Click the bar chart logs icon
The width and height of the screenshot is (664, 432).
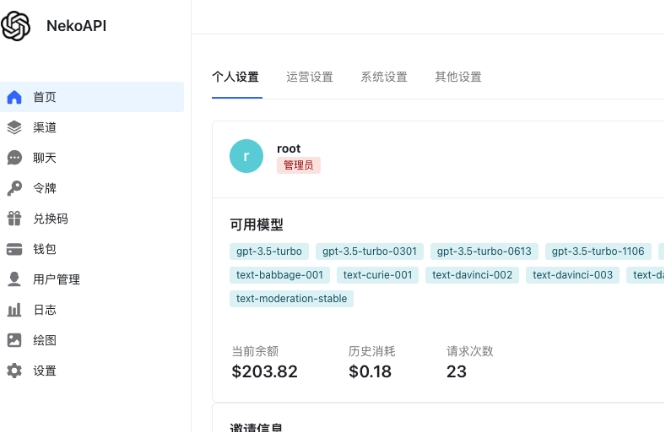click(14, 310)
